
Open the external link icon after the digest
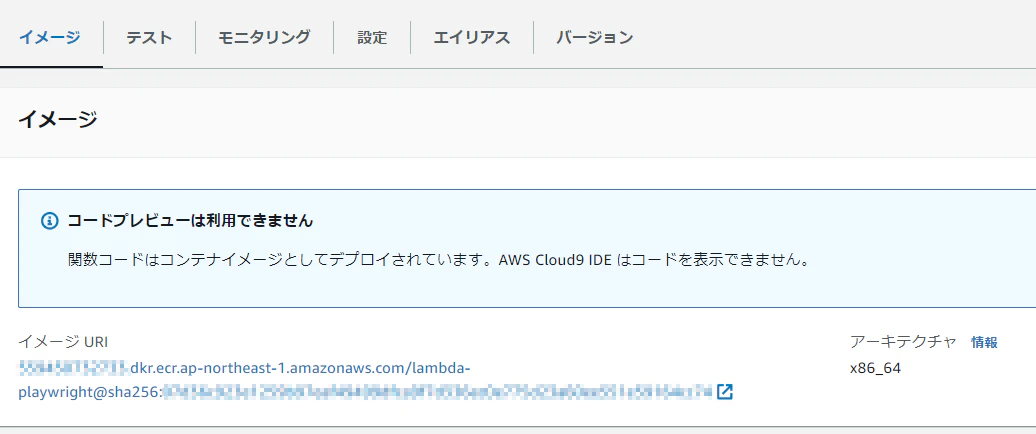[x=725, y=392]
